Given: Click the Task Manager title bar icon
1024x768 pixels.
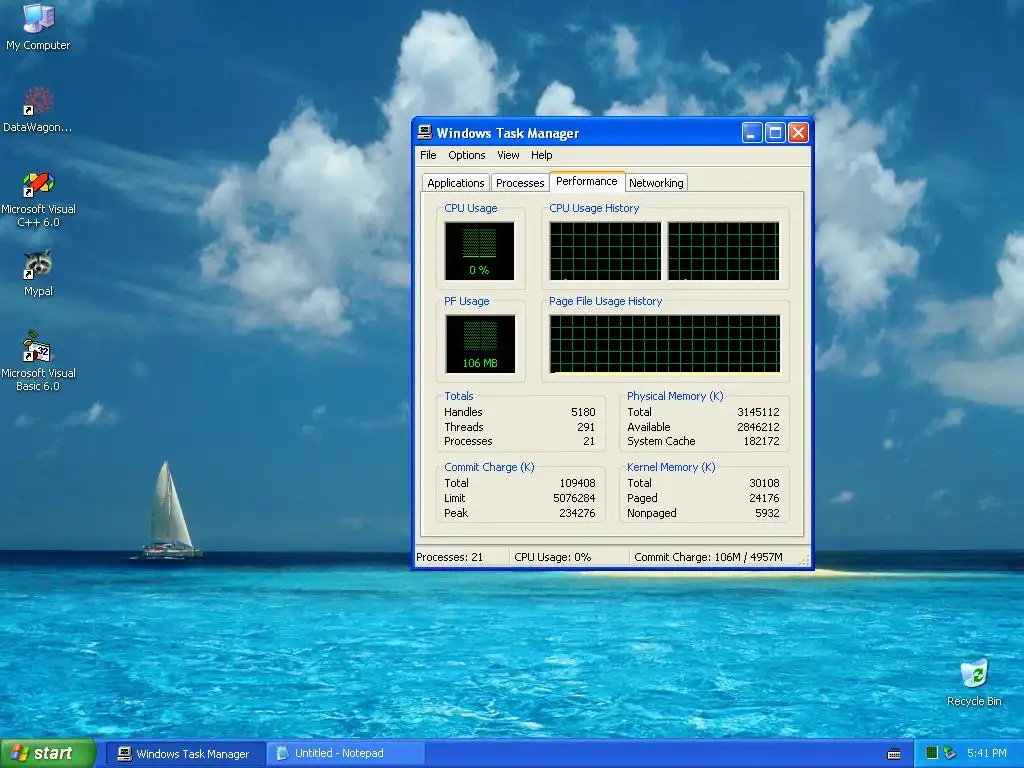Looking at the screenshot, I should pos(424,133).
